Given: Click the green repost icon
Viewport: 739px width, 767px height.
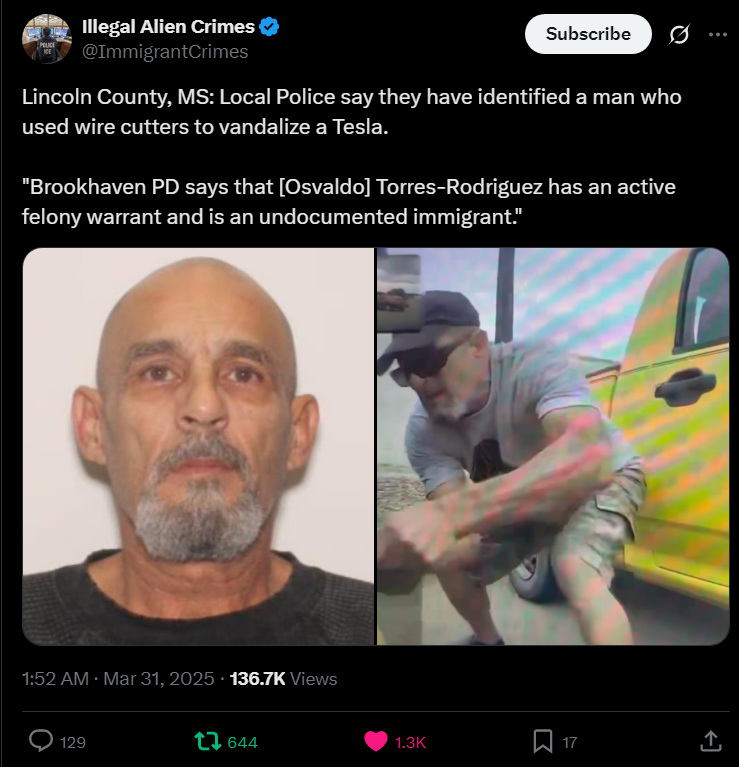Looking at the screenshot, I should point(209,741).
